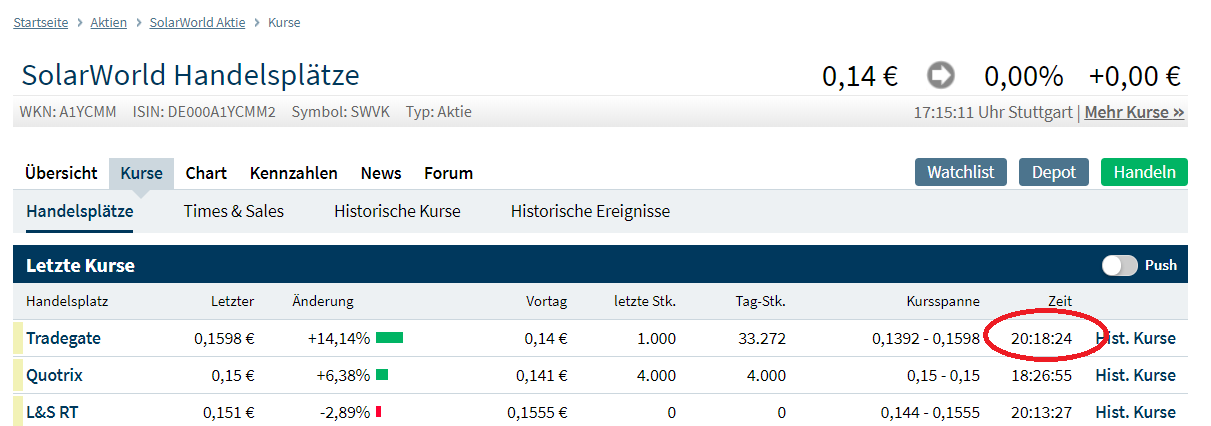
Task: Switch to the Chart tab
Action: pos(206,173)
